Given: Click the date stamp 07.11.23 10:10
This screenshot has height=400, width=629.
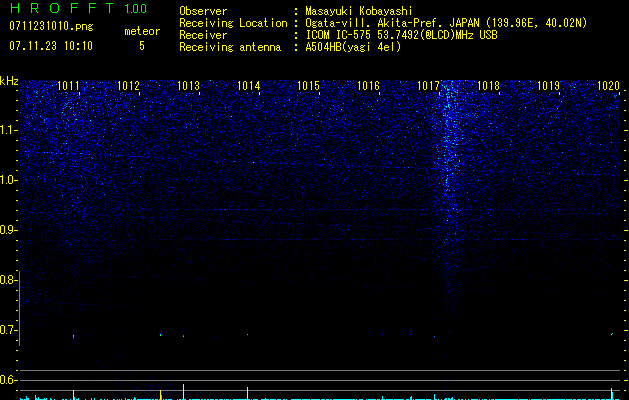Looking at the screenshot, I should pyautogui.click(x=51, y=46).
